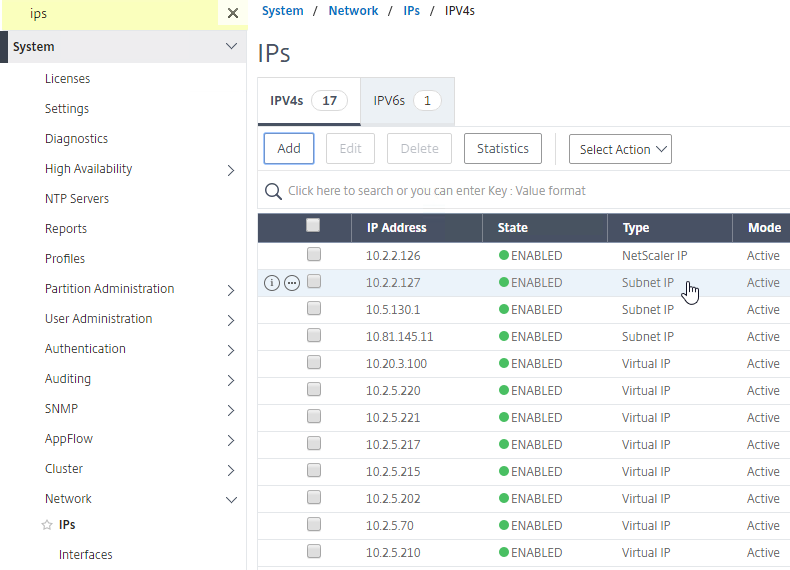Check the box for 10.2.5.215

click(x=314, y=470)
